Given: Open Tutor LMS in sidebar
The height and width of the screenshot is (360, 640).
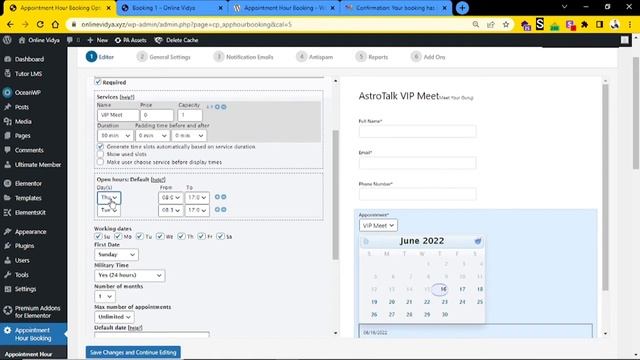Looking at the screenshot, I should pos(28,74).
